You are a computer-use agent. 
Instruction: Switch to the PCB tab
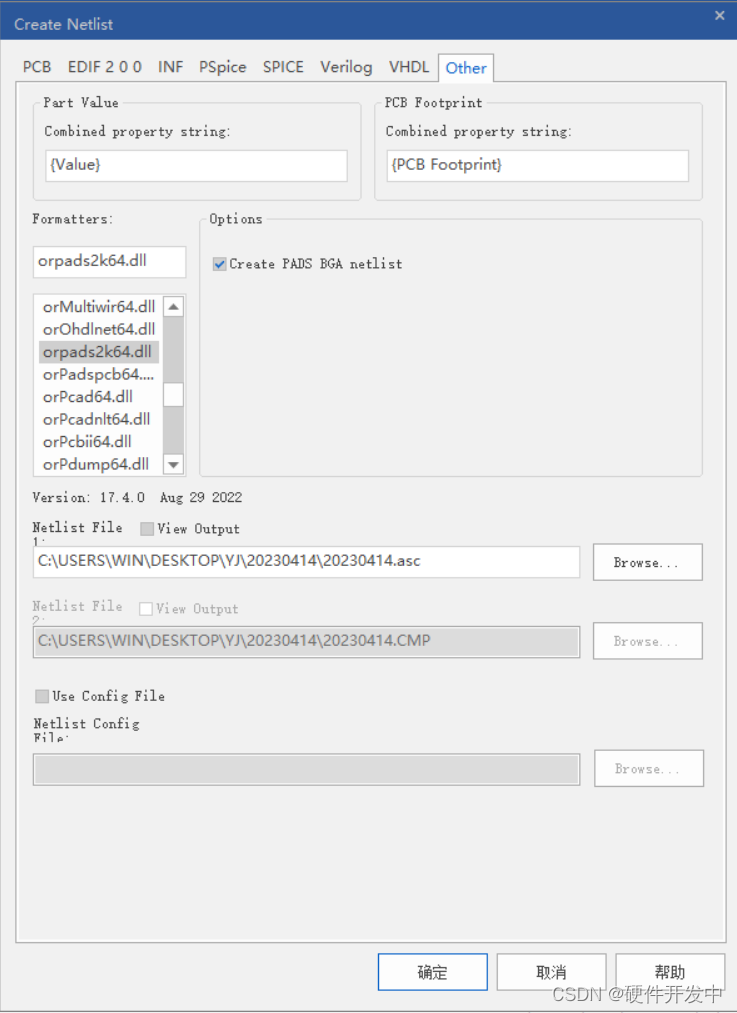37,67
